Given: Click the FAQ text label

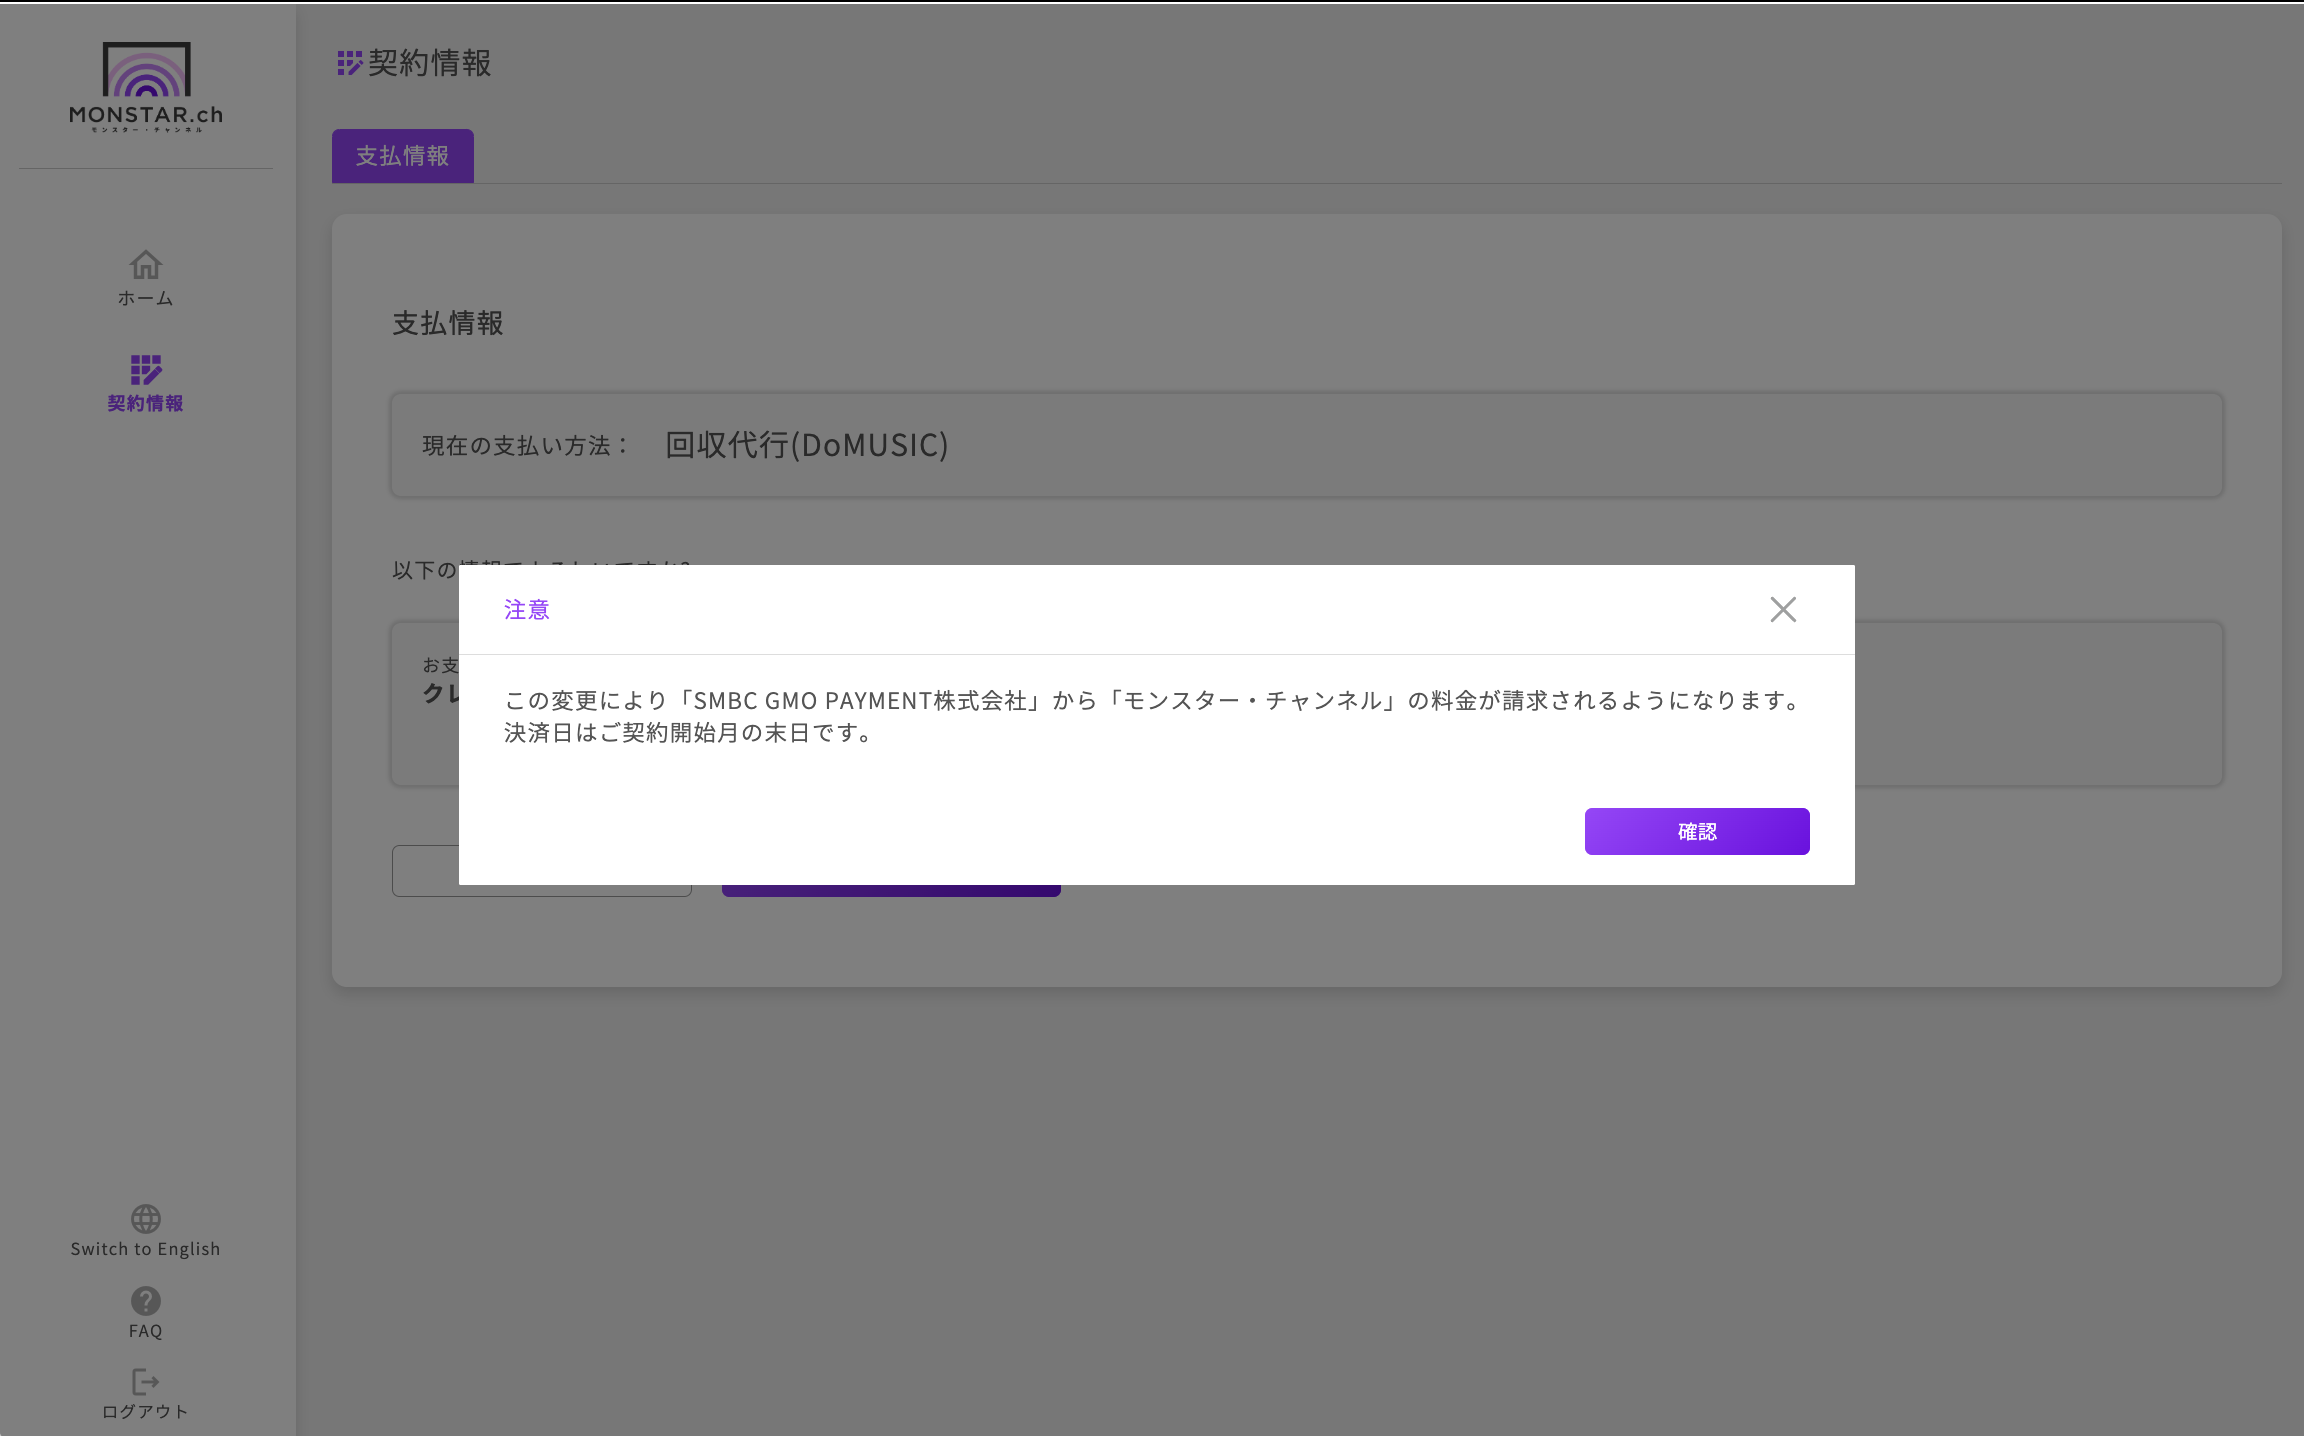Looking at the screenshot, I should [x=146, y=1331].
